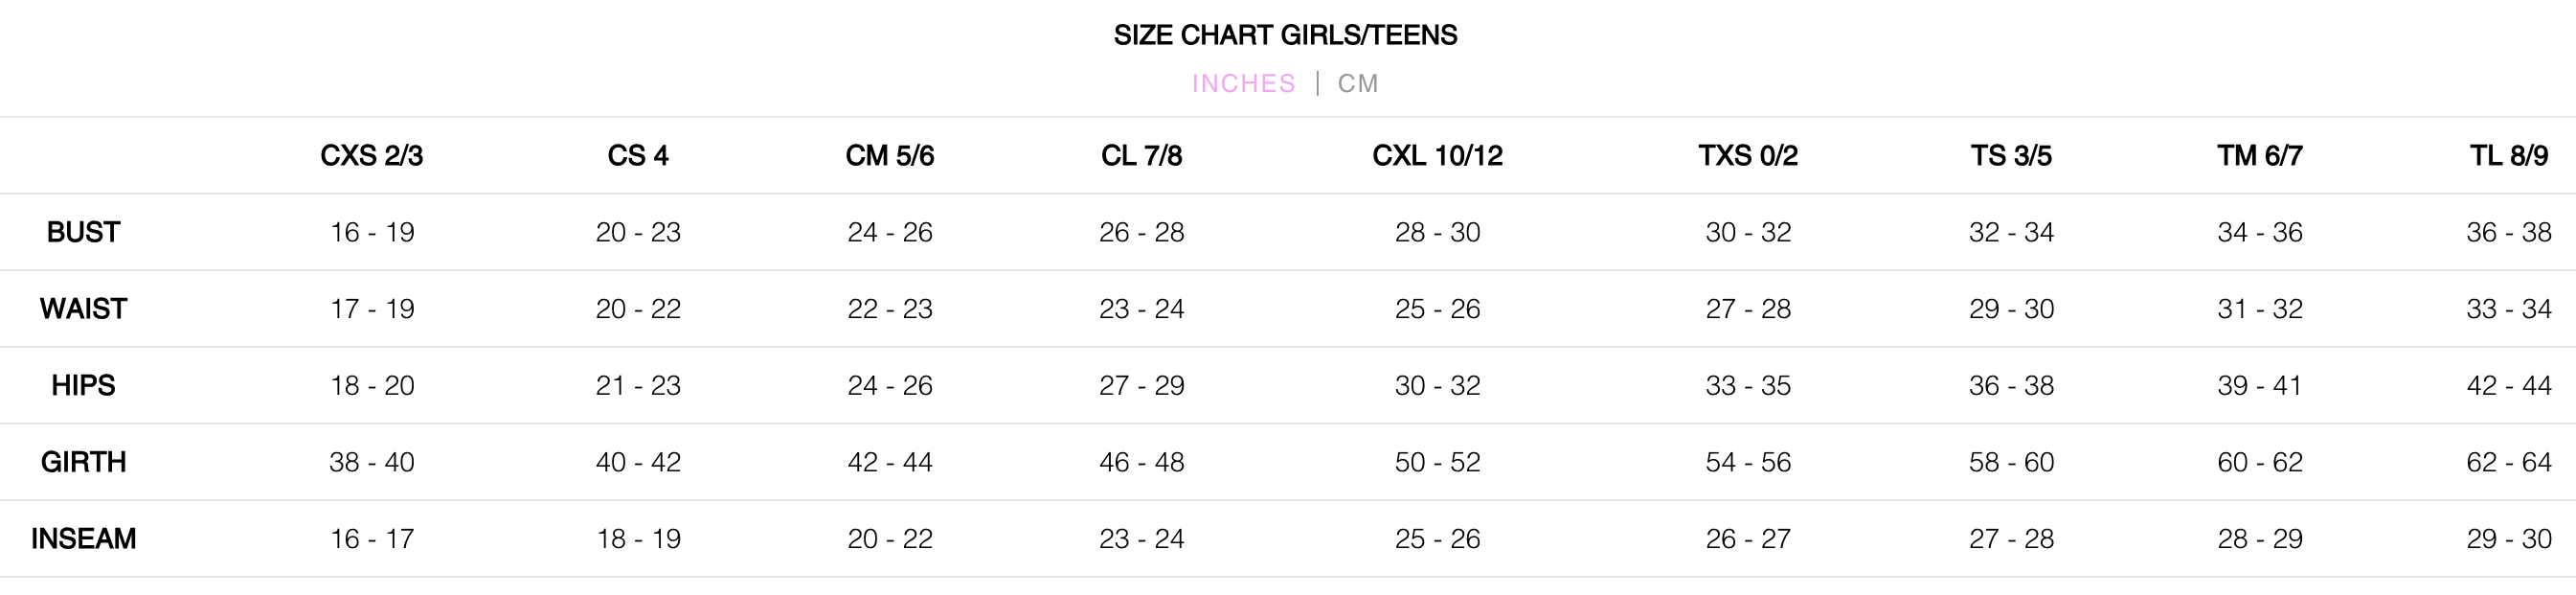The image size is (2576, 595).
Task: Click girth value 50 - 52 cell
Action: [1437, 462]
